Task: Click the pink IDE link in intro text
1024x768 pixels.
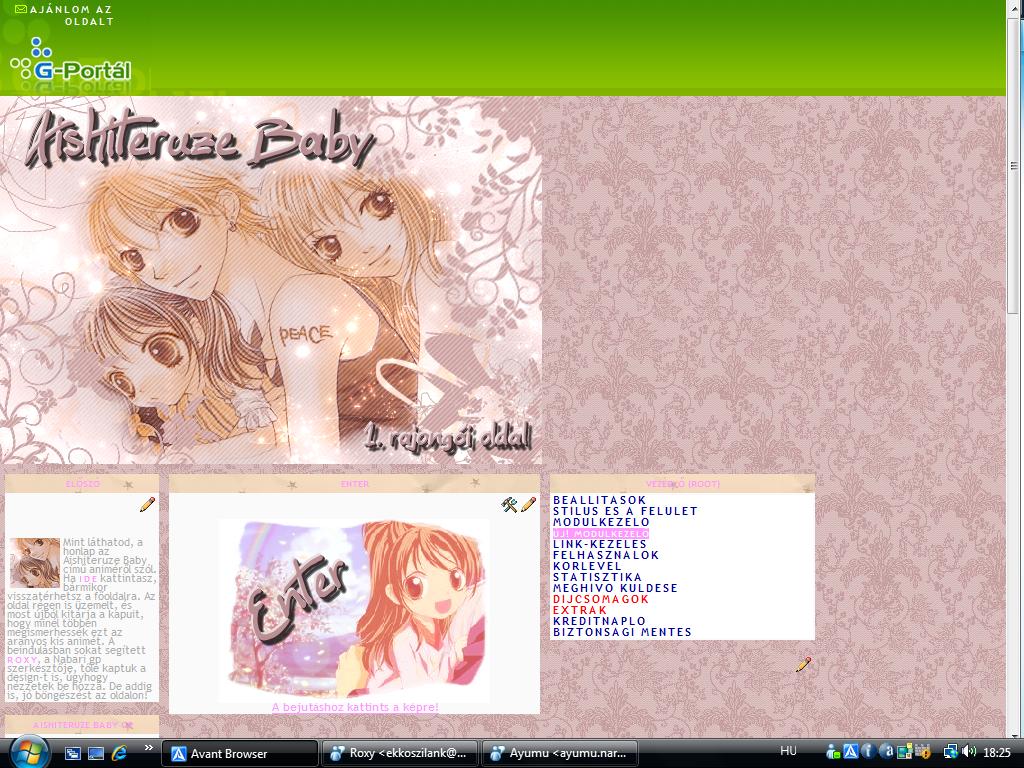Action: [88, 579]
